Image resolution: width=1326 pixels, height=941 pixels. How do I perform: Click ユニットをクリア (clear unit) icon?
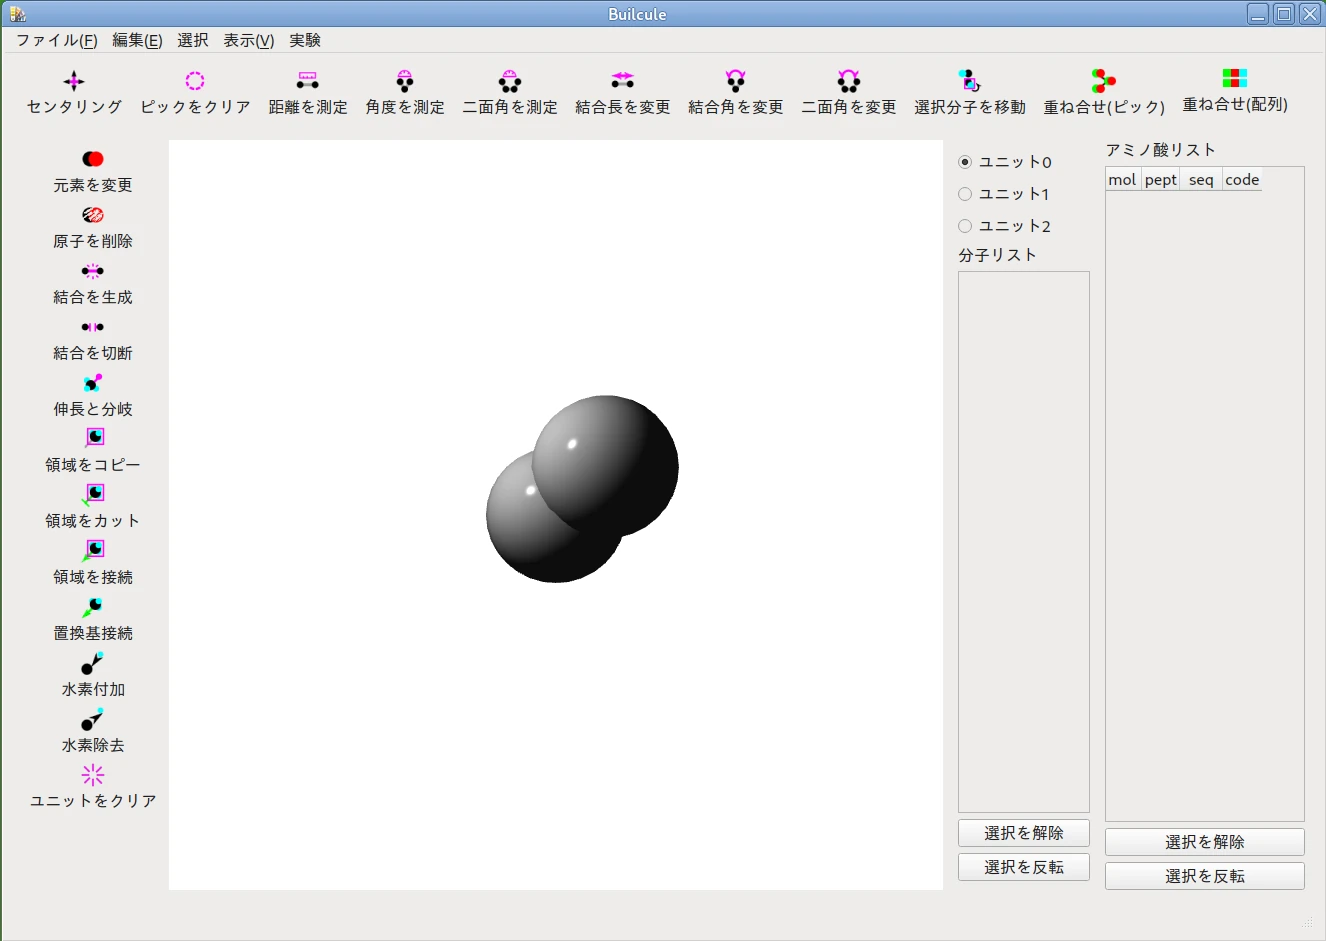(x=92, y=787)
